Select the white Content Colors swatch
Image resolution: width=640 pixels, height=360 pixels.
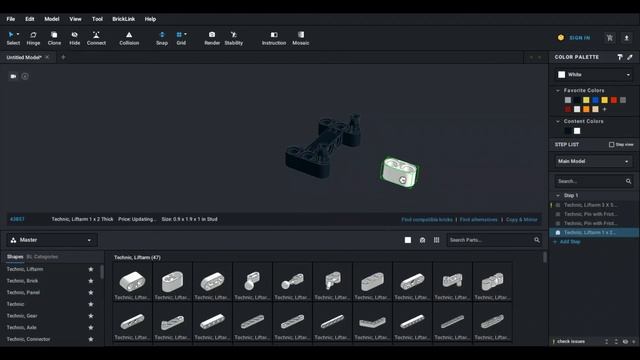[577, 131]
